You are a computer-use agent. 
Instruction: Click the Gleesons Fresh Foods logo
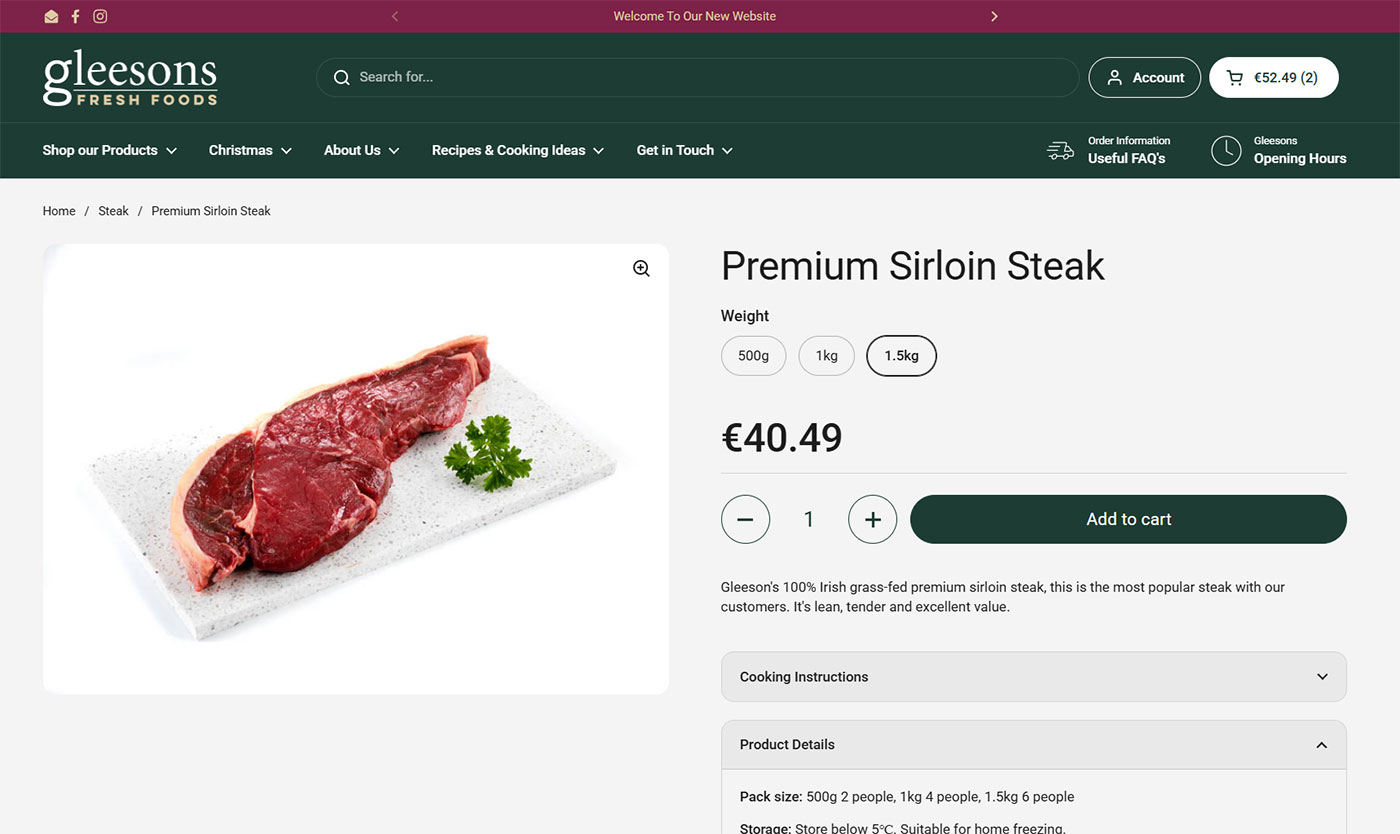130,77
